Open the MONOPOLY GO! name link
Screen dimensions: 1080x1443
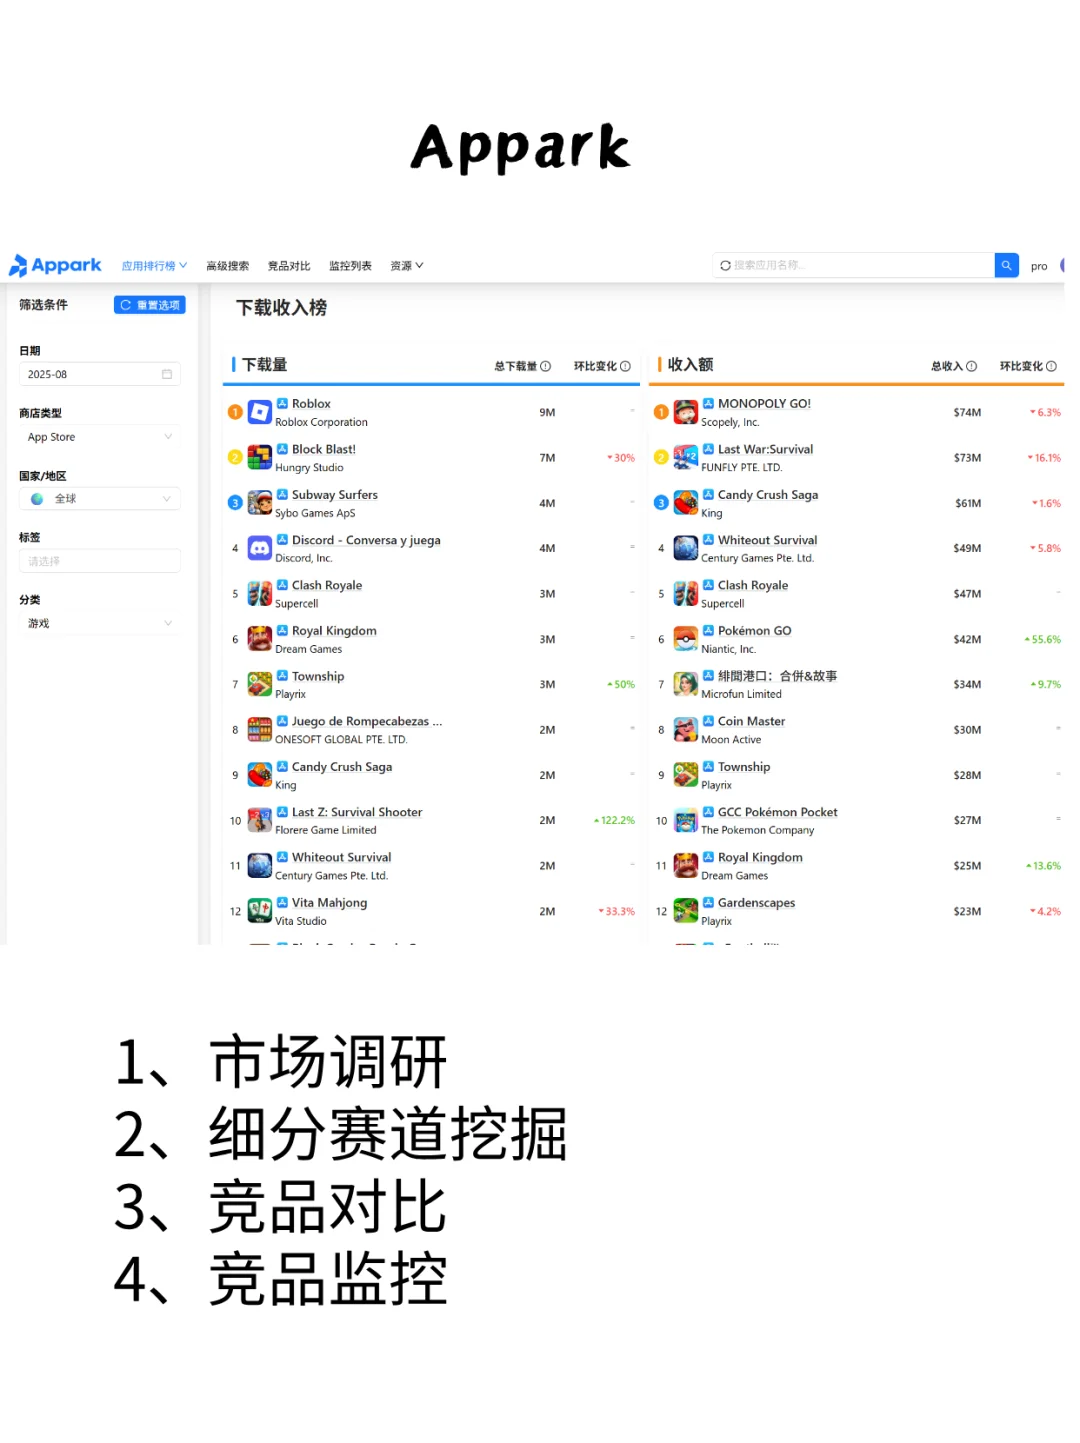coord(764,404)
